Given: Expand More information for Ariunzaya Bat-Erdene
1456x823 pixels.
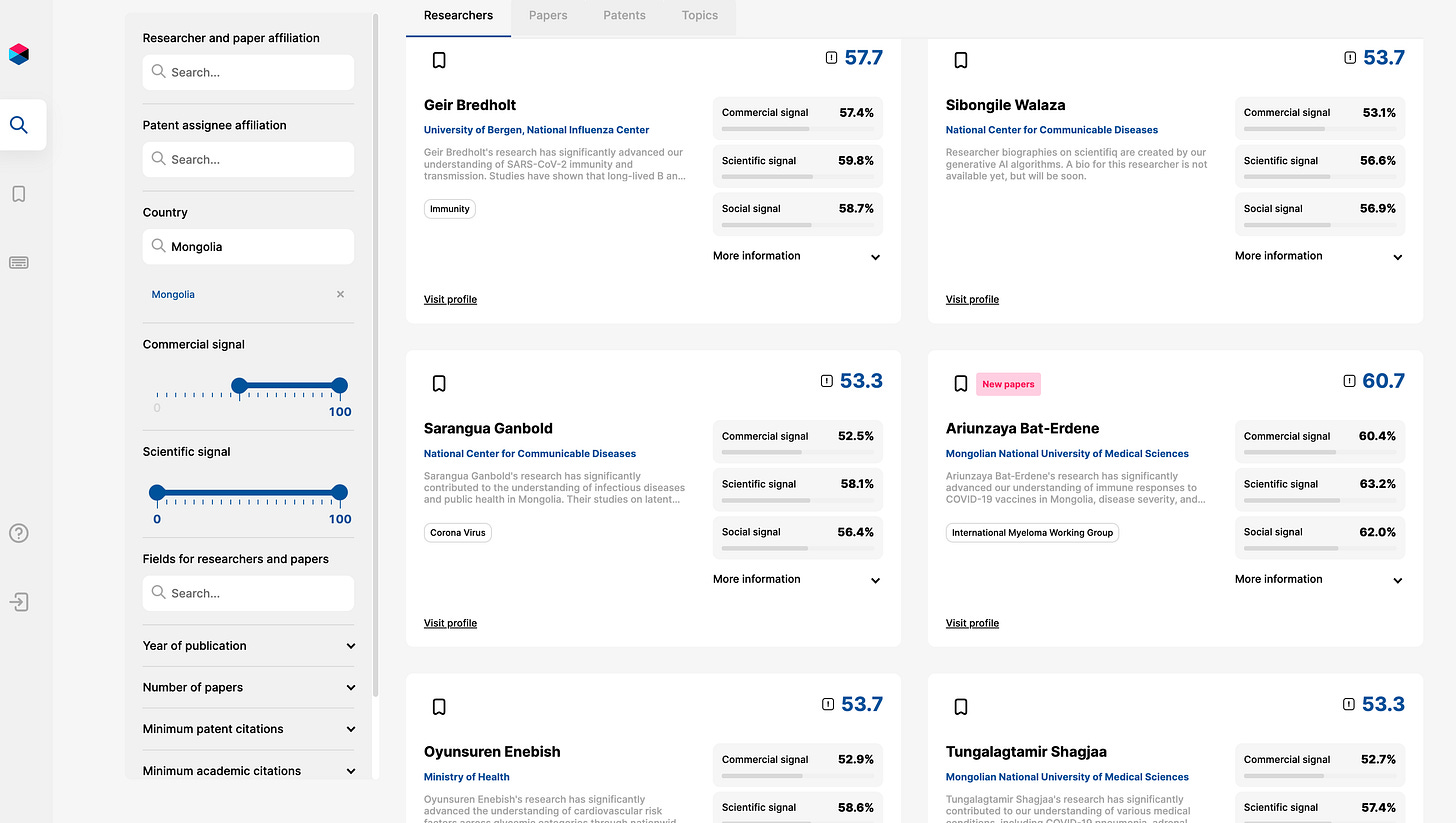Looking at the screenshot, I should pos(1320,579).
